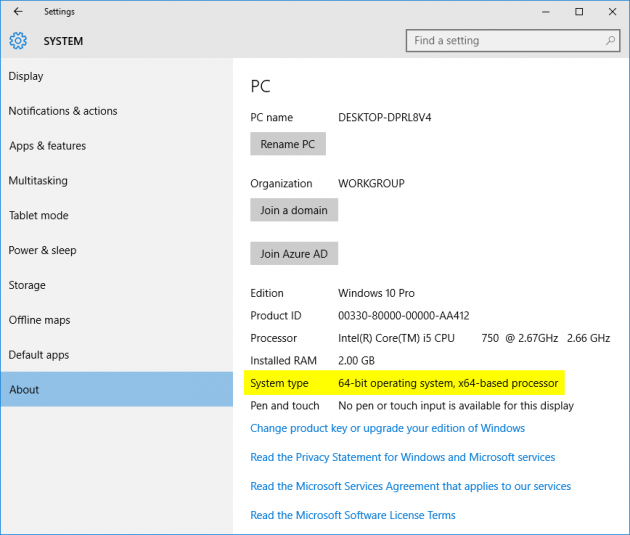The height and width of the screenshot is (535, 630).
Task: Click the Rename PC button
Action: (x=288, y=144)
